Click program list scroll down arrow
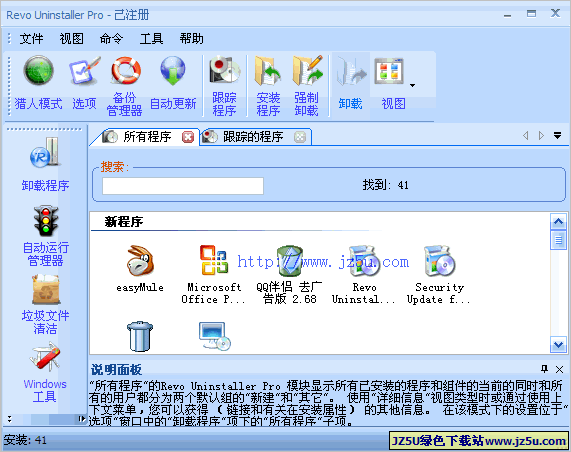 (x=559, y=345)
